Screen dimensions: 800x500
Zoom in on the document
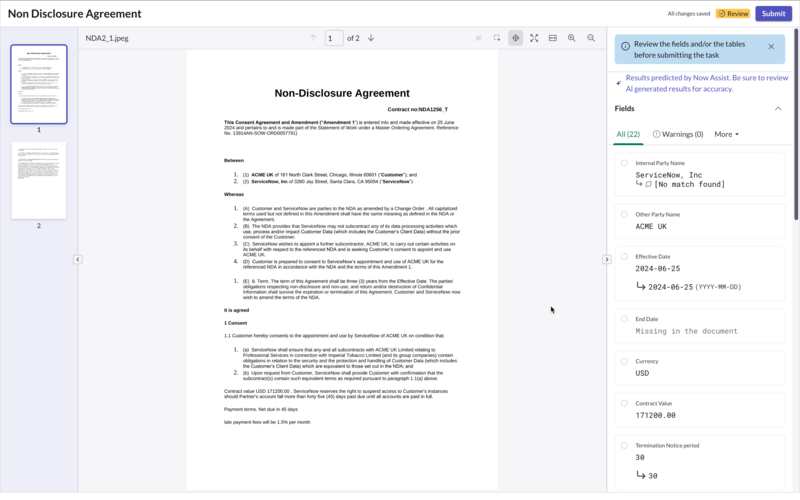tap(571, 38)
